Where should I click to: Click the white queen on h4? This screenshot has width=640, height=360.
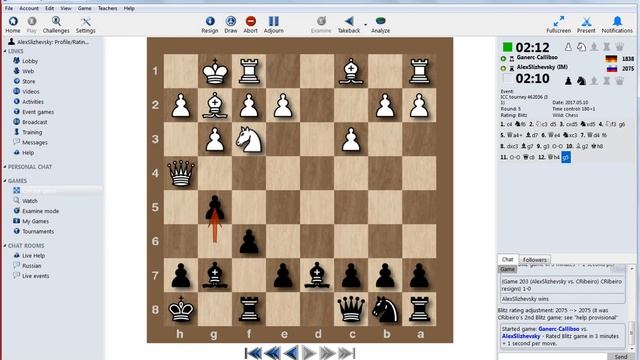[180, 173]
